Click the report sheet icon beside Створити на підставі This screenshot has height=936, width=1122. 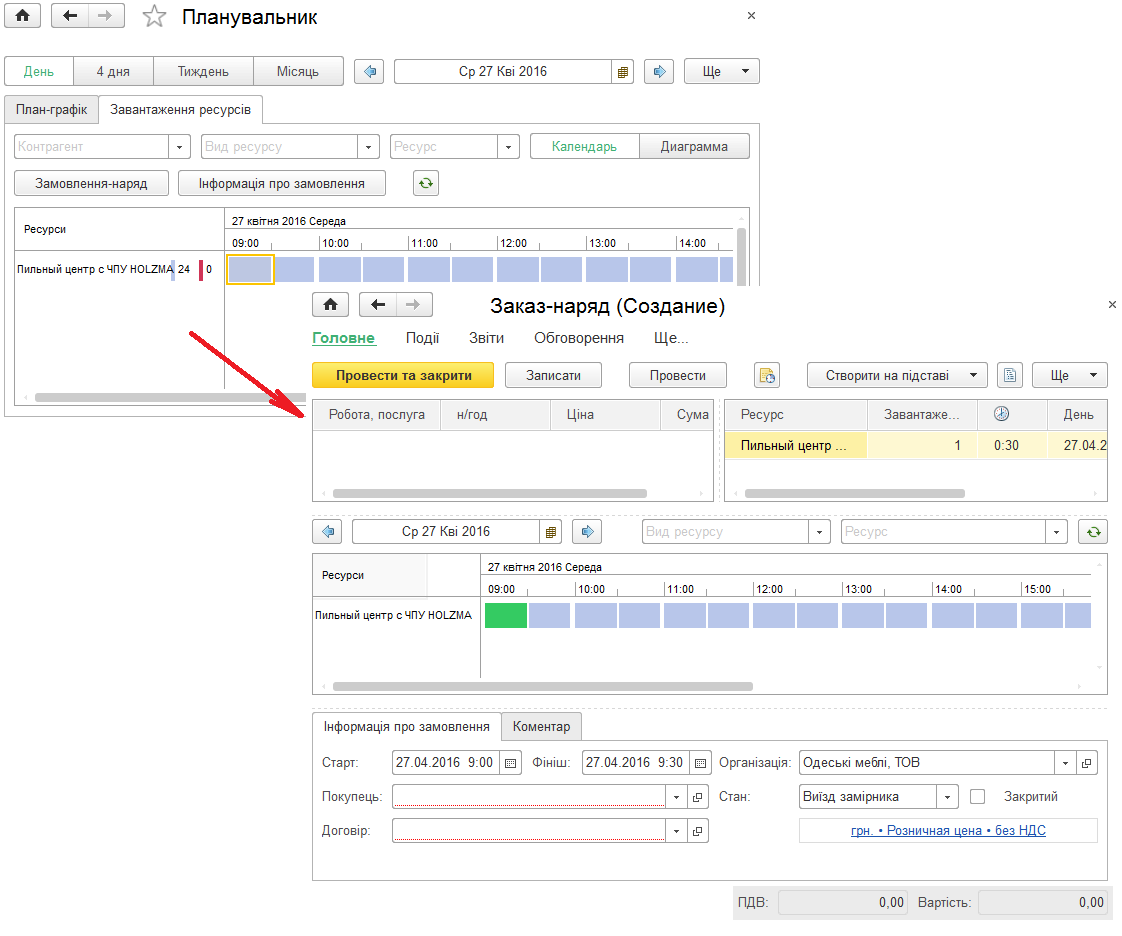pyautogui.click(x=1010, y=375)
